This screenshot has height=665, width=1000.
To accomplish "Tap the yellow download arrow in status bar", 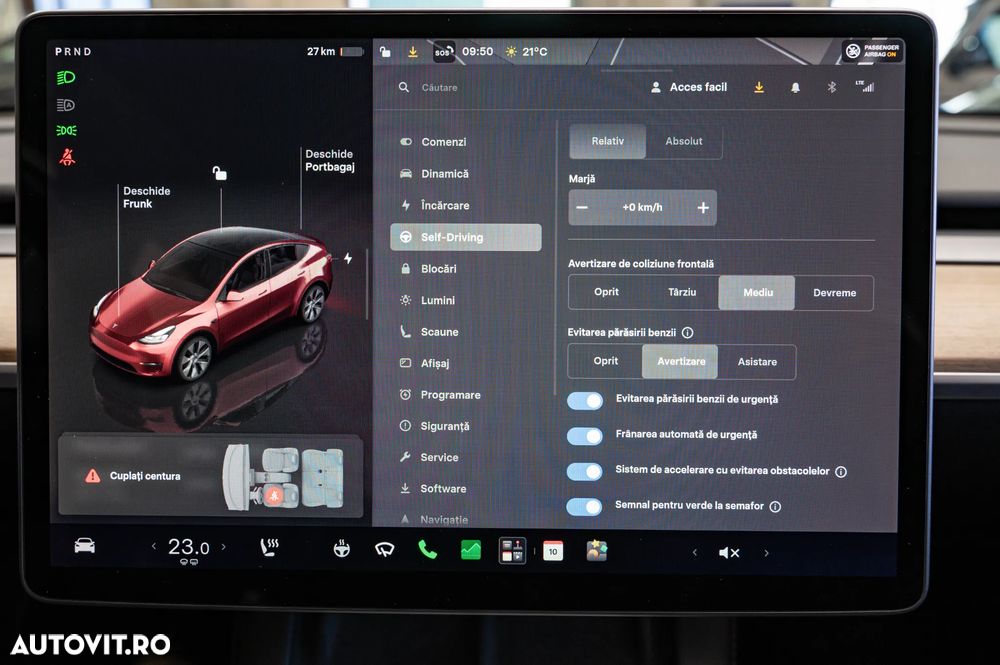I will [413, 51].
